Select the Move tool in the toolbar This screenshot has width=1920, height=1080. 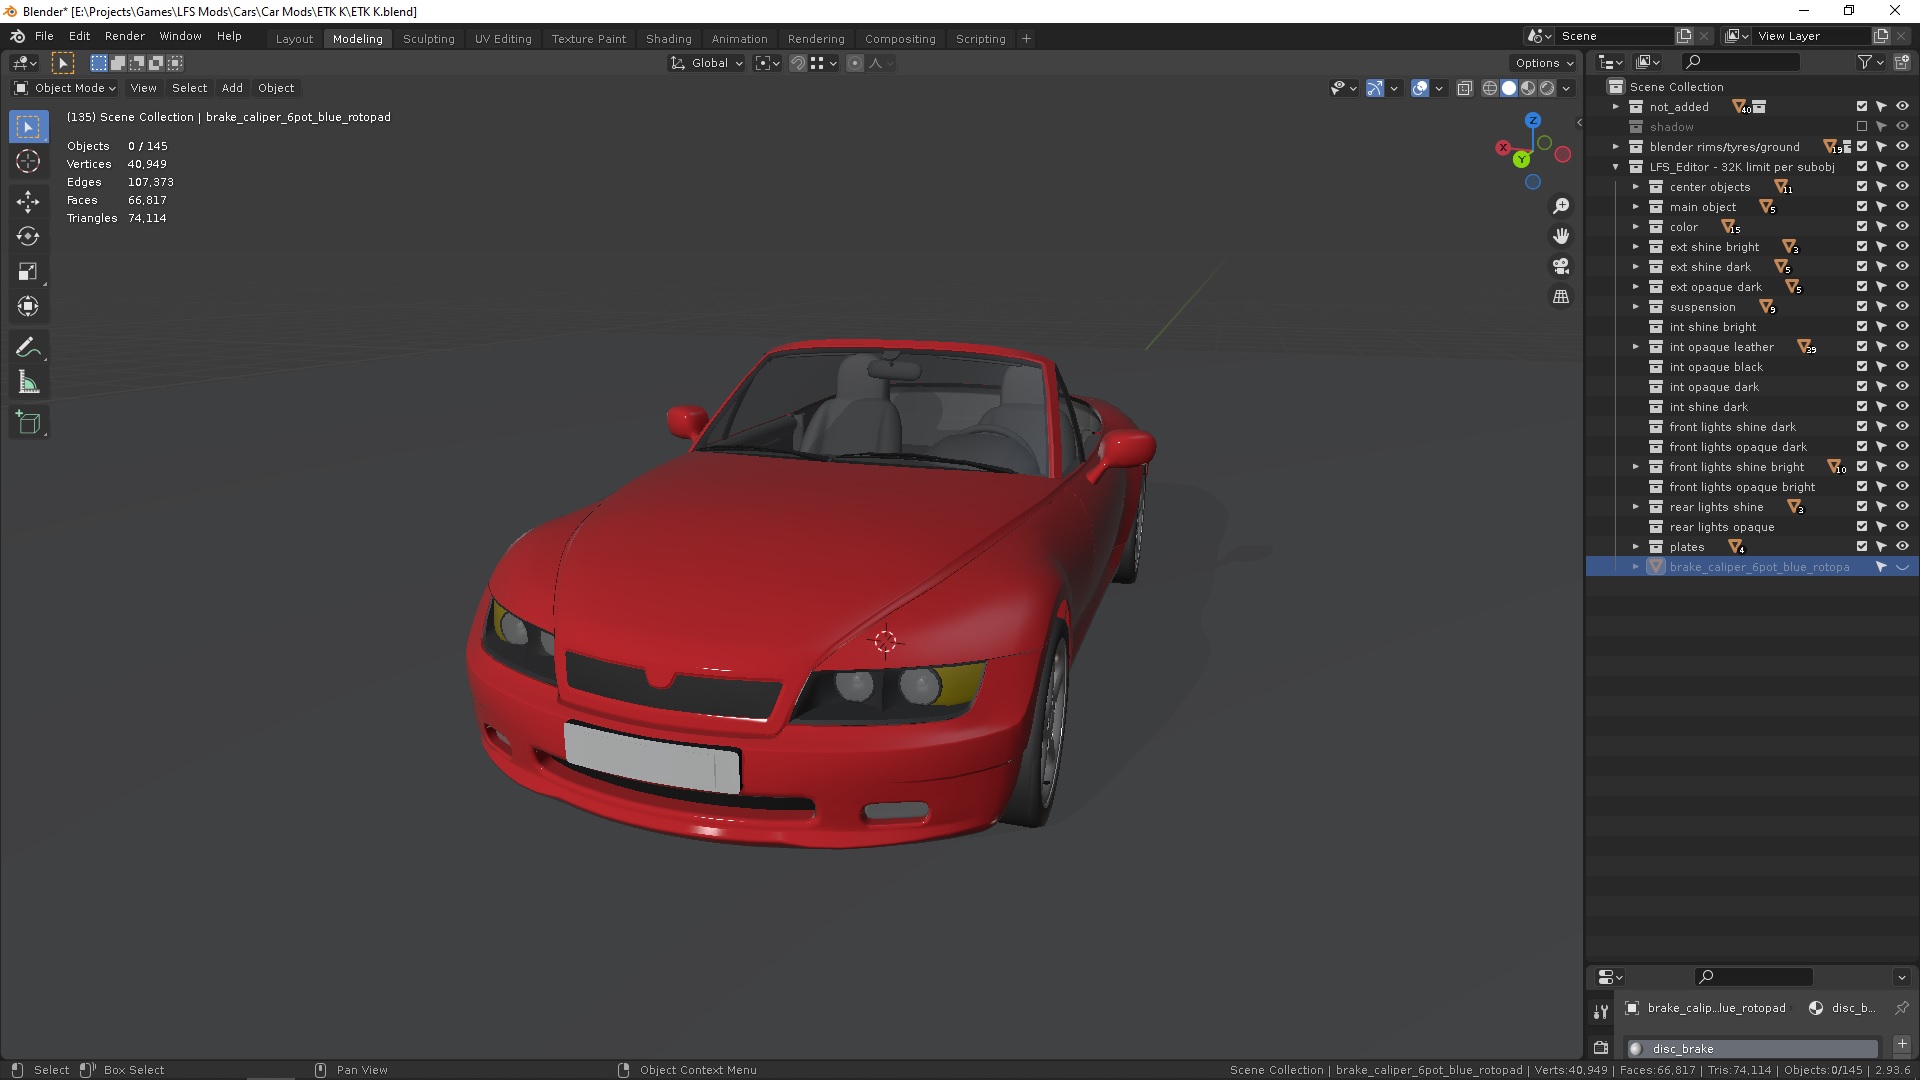pos(28,201)
